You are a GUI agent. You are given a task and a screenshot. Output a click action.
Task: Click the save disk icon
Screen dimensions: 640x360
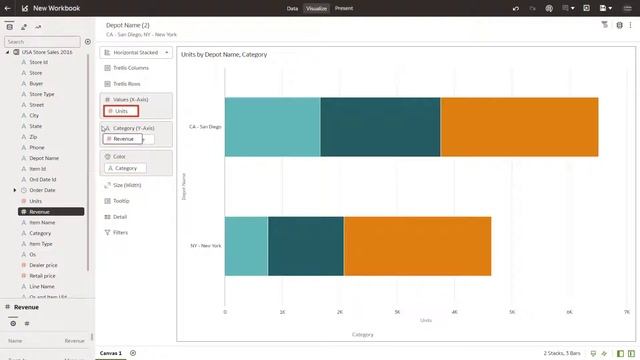tap(603, 8)
